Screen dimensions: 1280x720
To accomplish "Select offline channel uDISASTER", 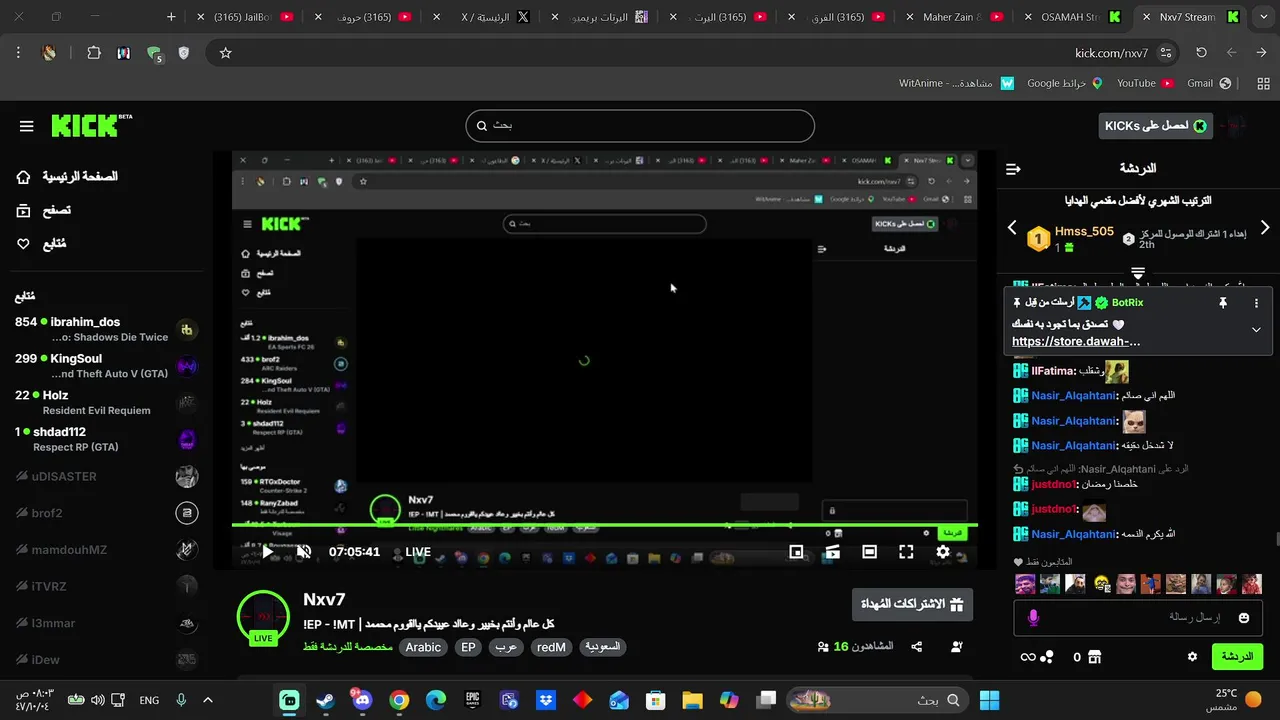I will (105, 476).
